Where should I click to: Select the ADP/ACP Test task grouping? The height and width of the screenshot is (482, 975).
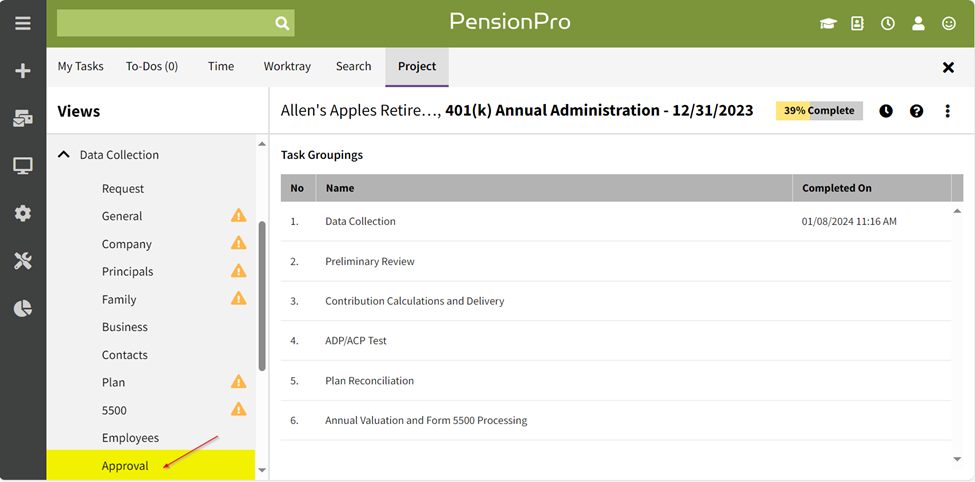(616, 341)
